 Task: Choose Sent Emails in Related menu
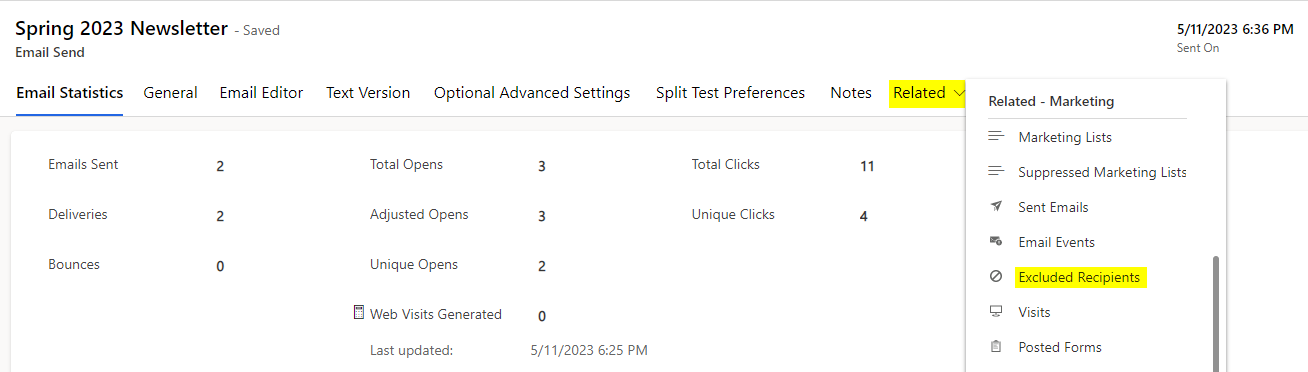pos(1053,207)
